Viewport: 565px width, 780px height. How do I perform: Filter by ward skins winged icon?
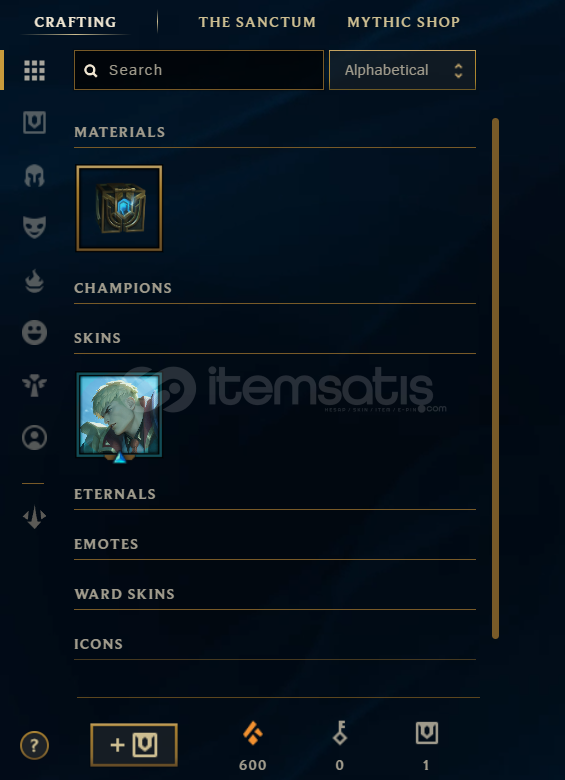click(34, 386)
